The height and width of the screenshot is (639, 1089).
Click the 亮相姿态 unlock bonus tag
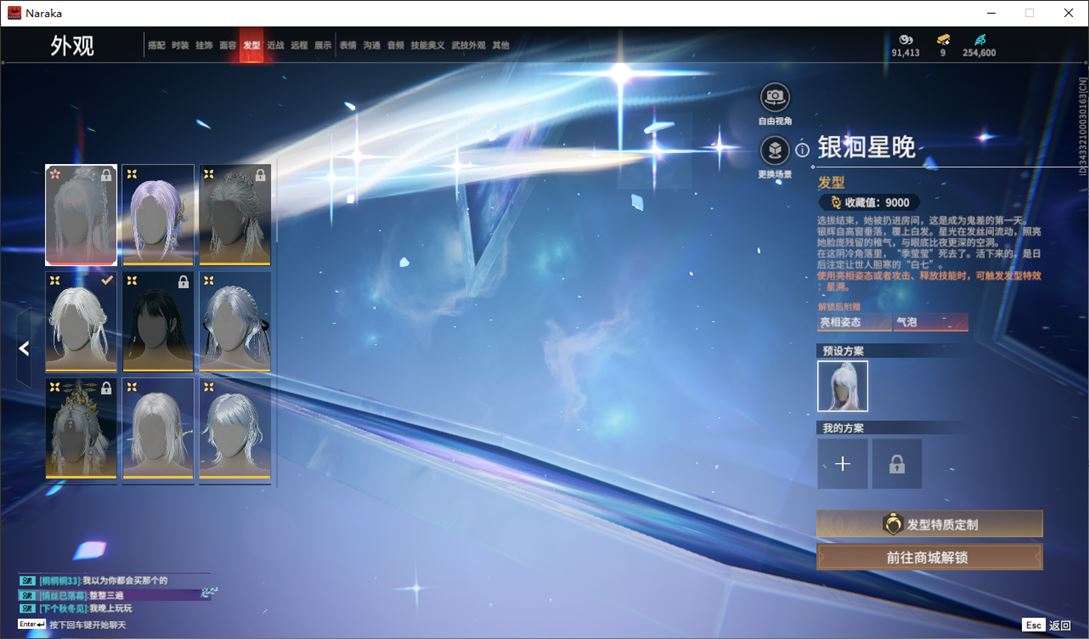pyautogui.click(x=854, y=322)
